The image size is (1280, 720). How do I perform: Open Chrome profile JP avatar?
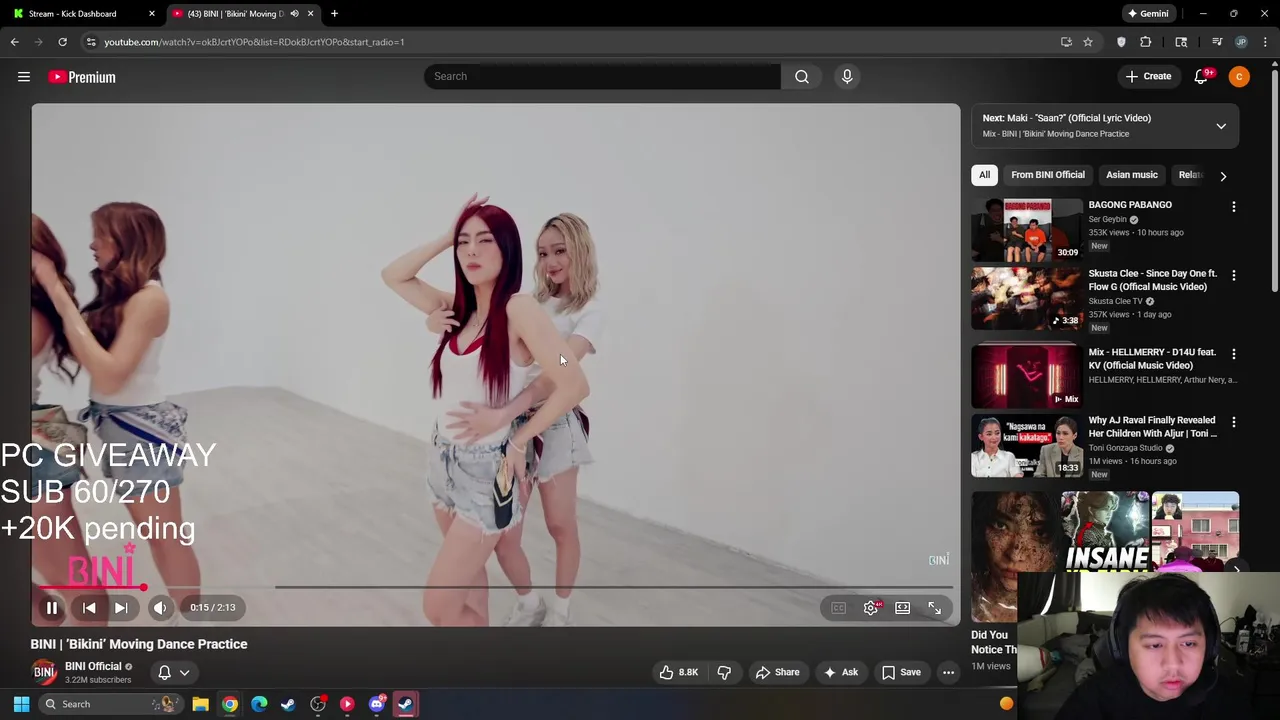pyautogui.click(x=1241, y=42)
